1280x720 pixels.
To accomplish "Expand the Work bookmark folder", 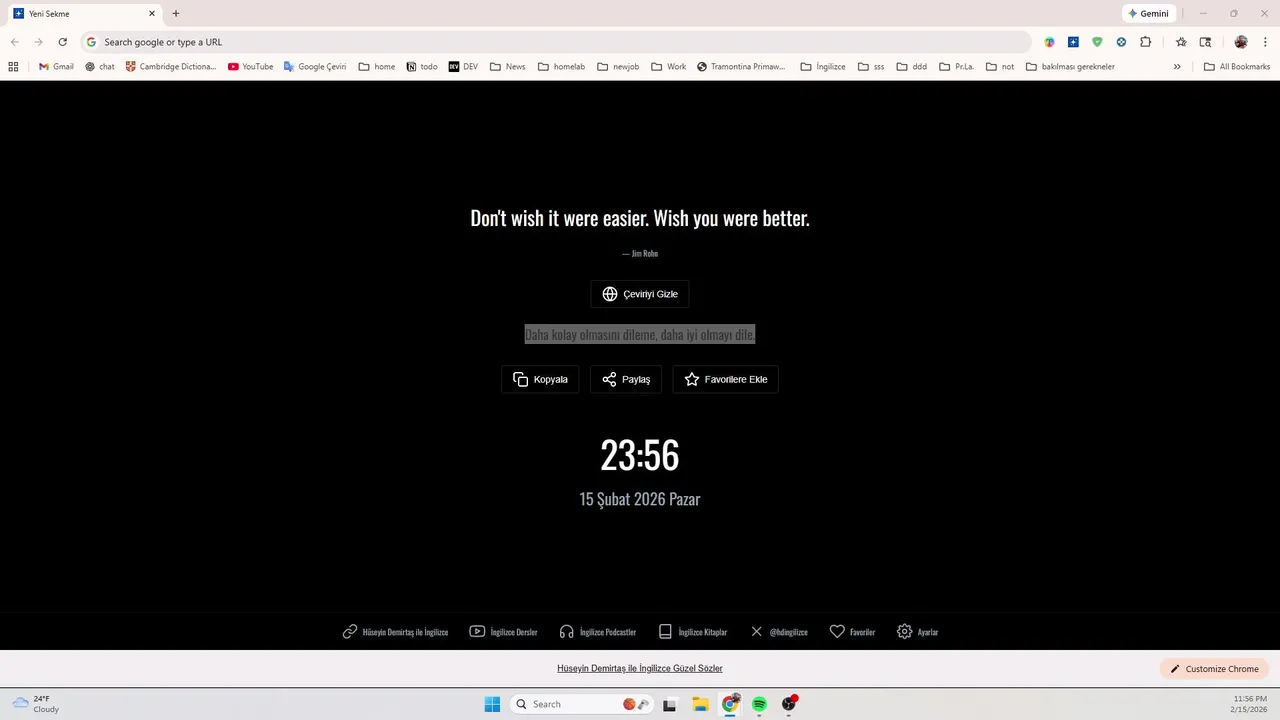I will tap(669, 67).
